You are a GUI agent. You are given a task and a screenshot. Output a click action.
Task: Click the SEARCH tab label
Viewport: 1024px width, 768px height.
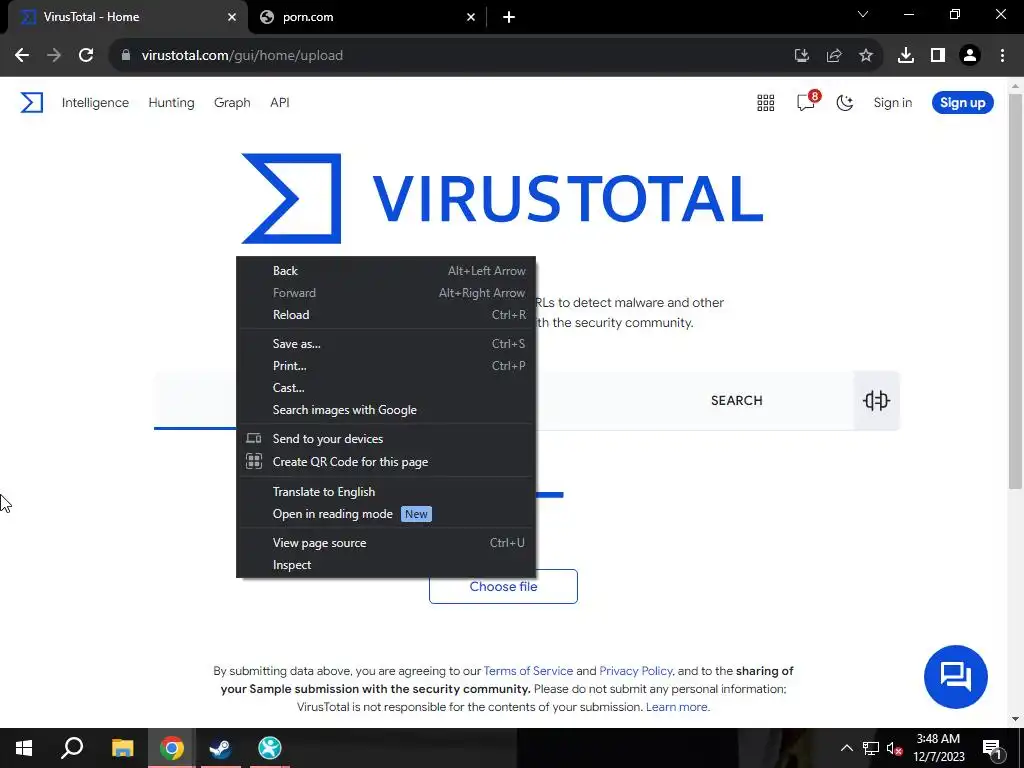click(737, 400)
